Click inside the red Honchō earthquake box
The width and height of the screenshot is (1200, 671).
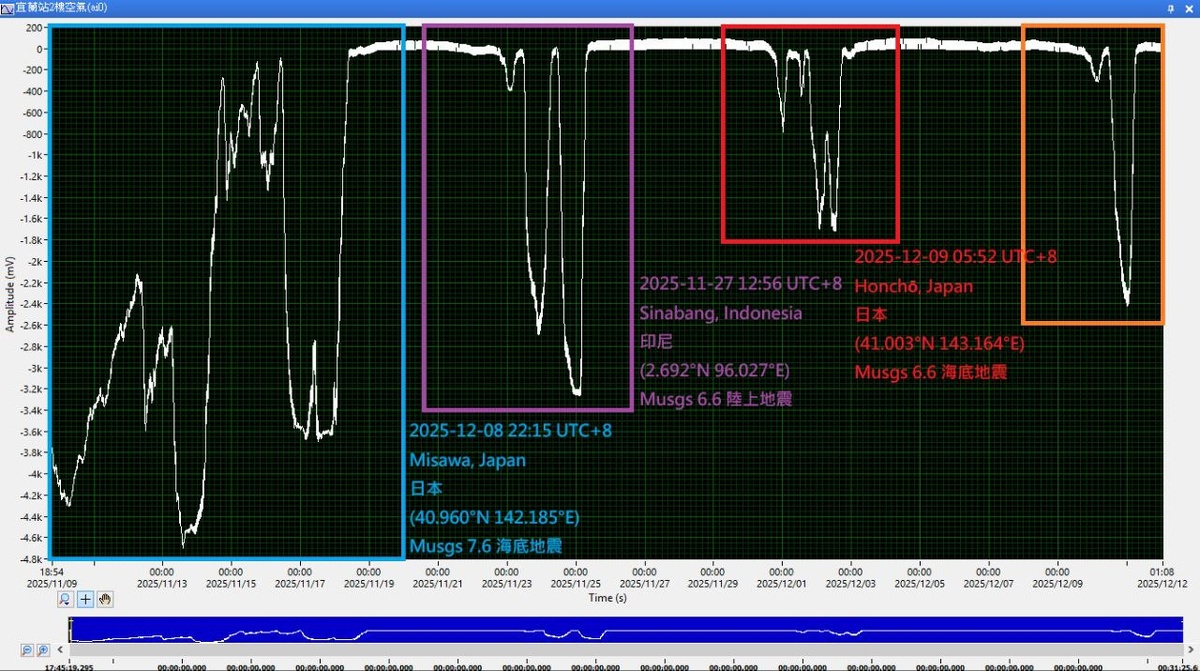[x=810, y=133]
